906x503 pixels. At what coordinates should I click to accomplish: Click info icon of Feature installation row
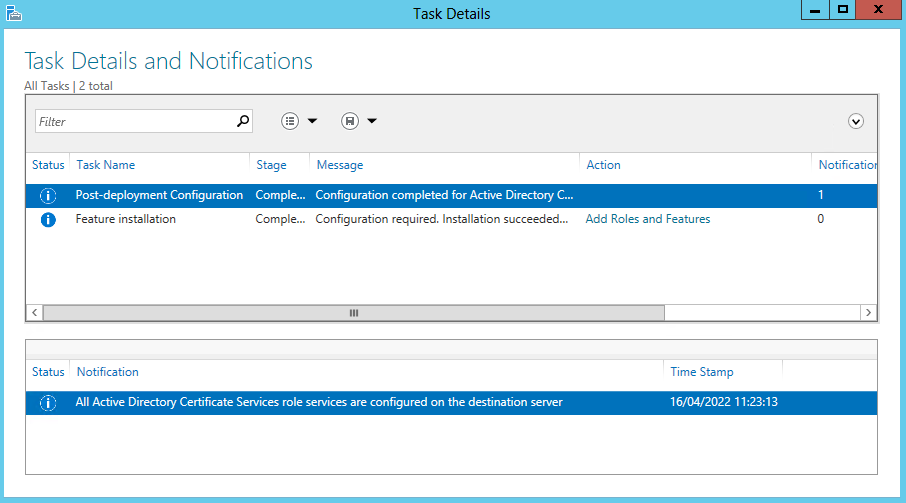tap(48, 219)
